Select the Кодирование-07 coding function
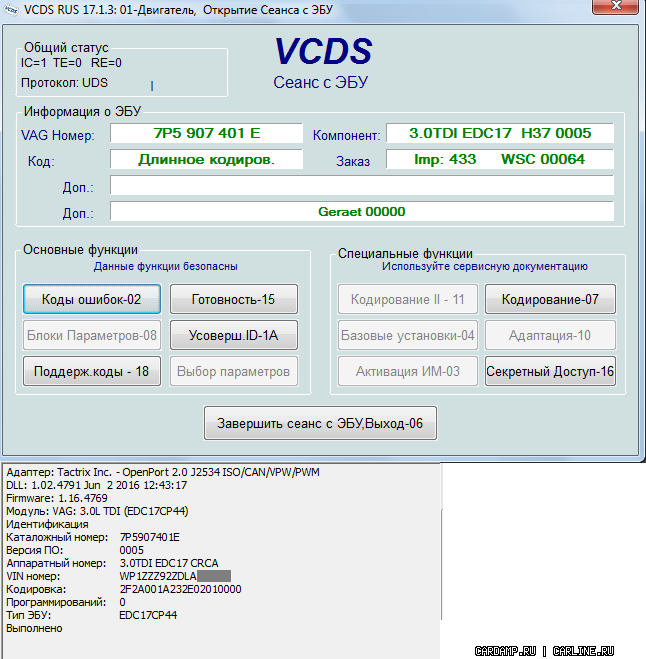Viewport: 646px width, 659px height. pos(550,299)
